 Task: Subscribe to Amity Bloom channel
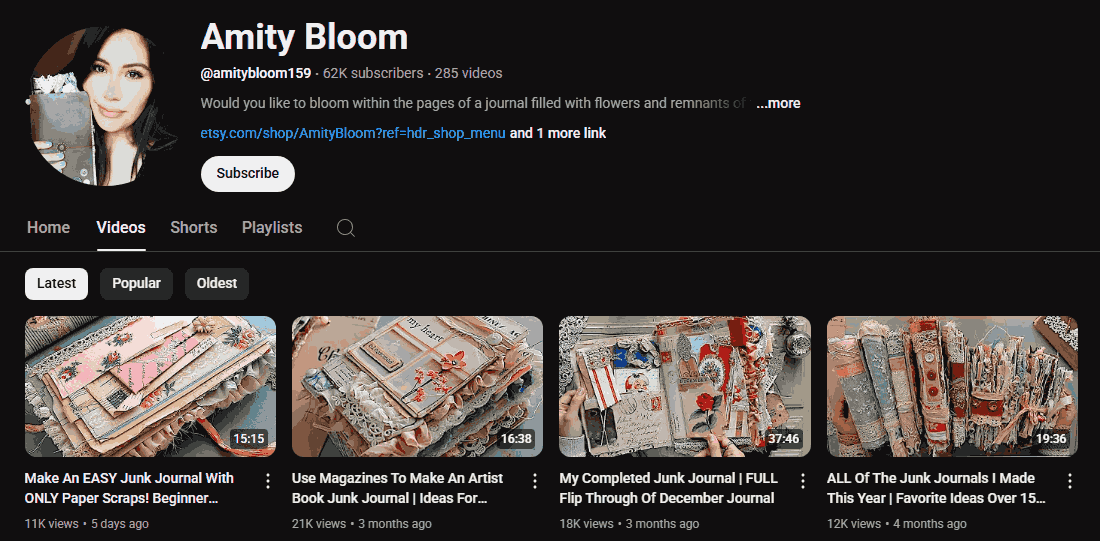pyautogui.click(x=248, y=173)
